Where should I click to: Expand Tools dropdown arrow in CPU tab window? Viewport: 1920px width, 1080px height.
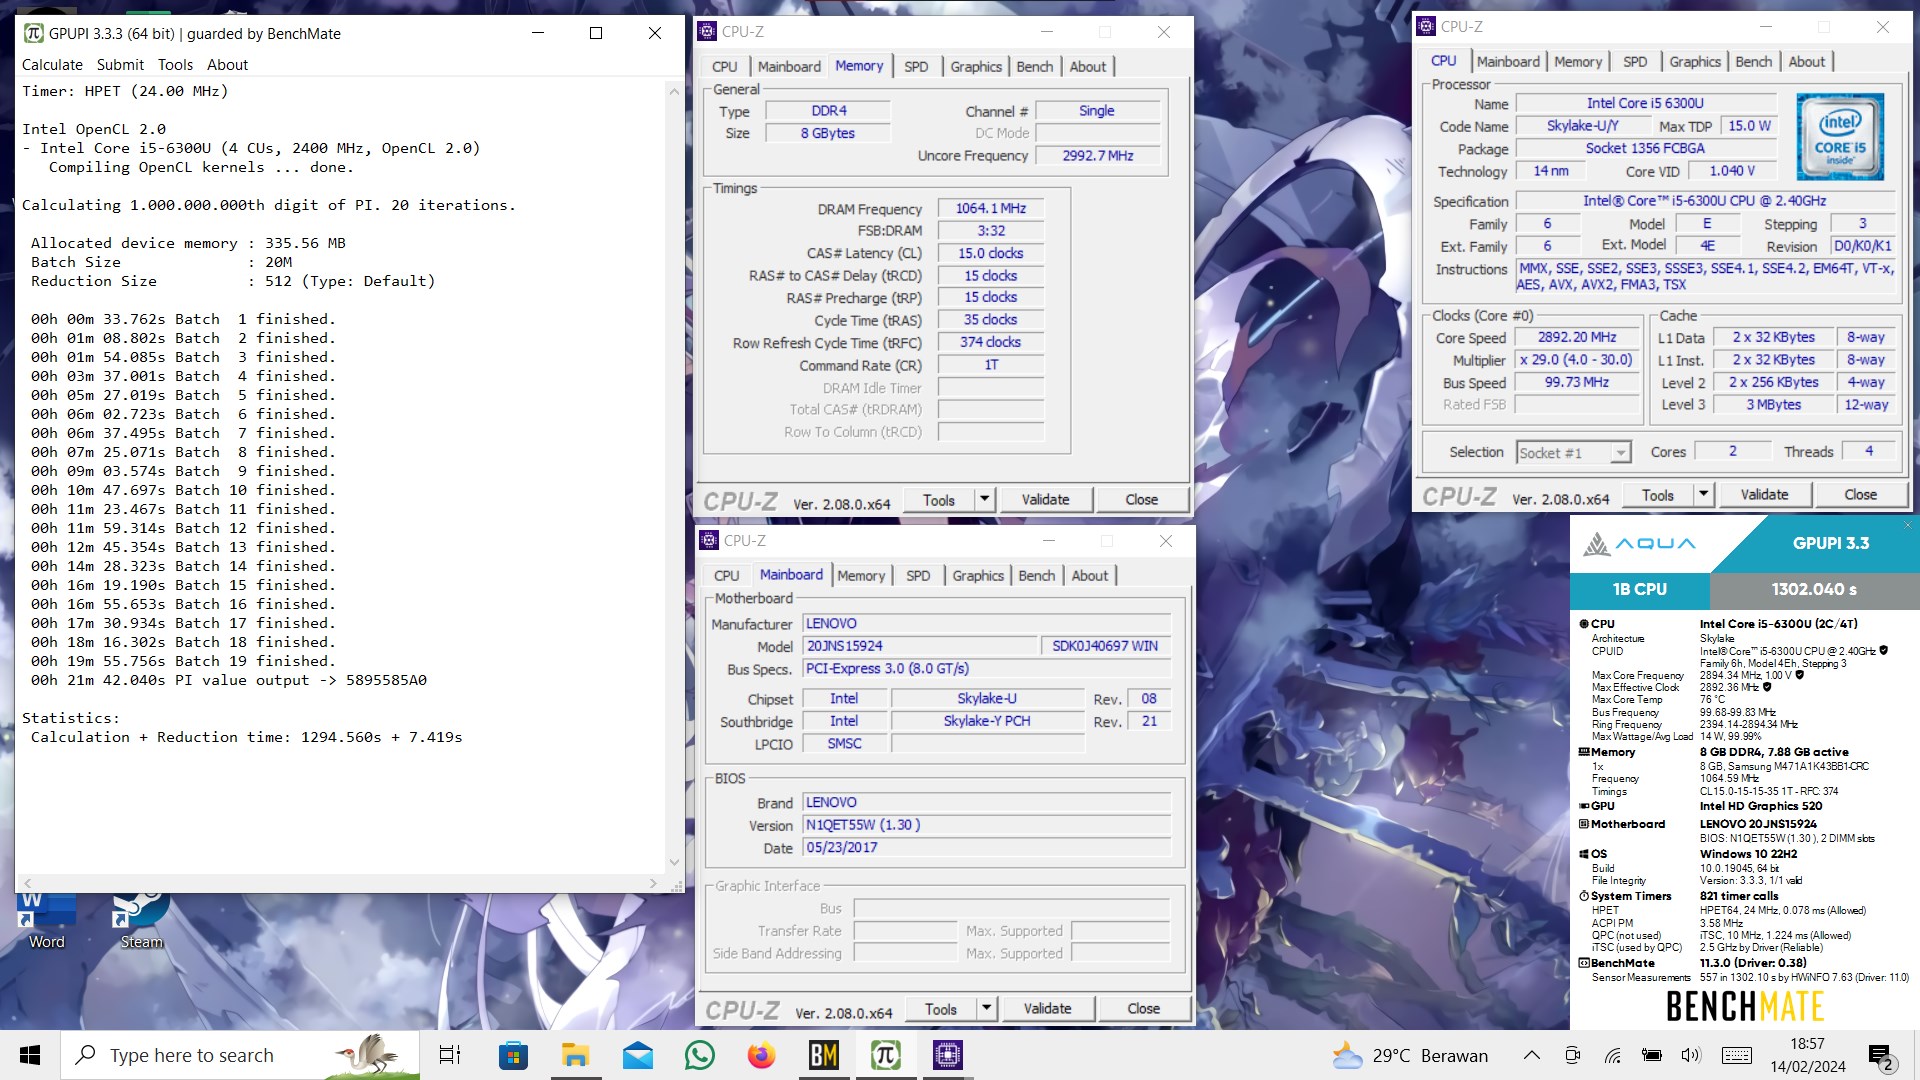tap(1704, 495)
